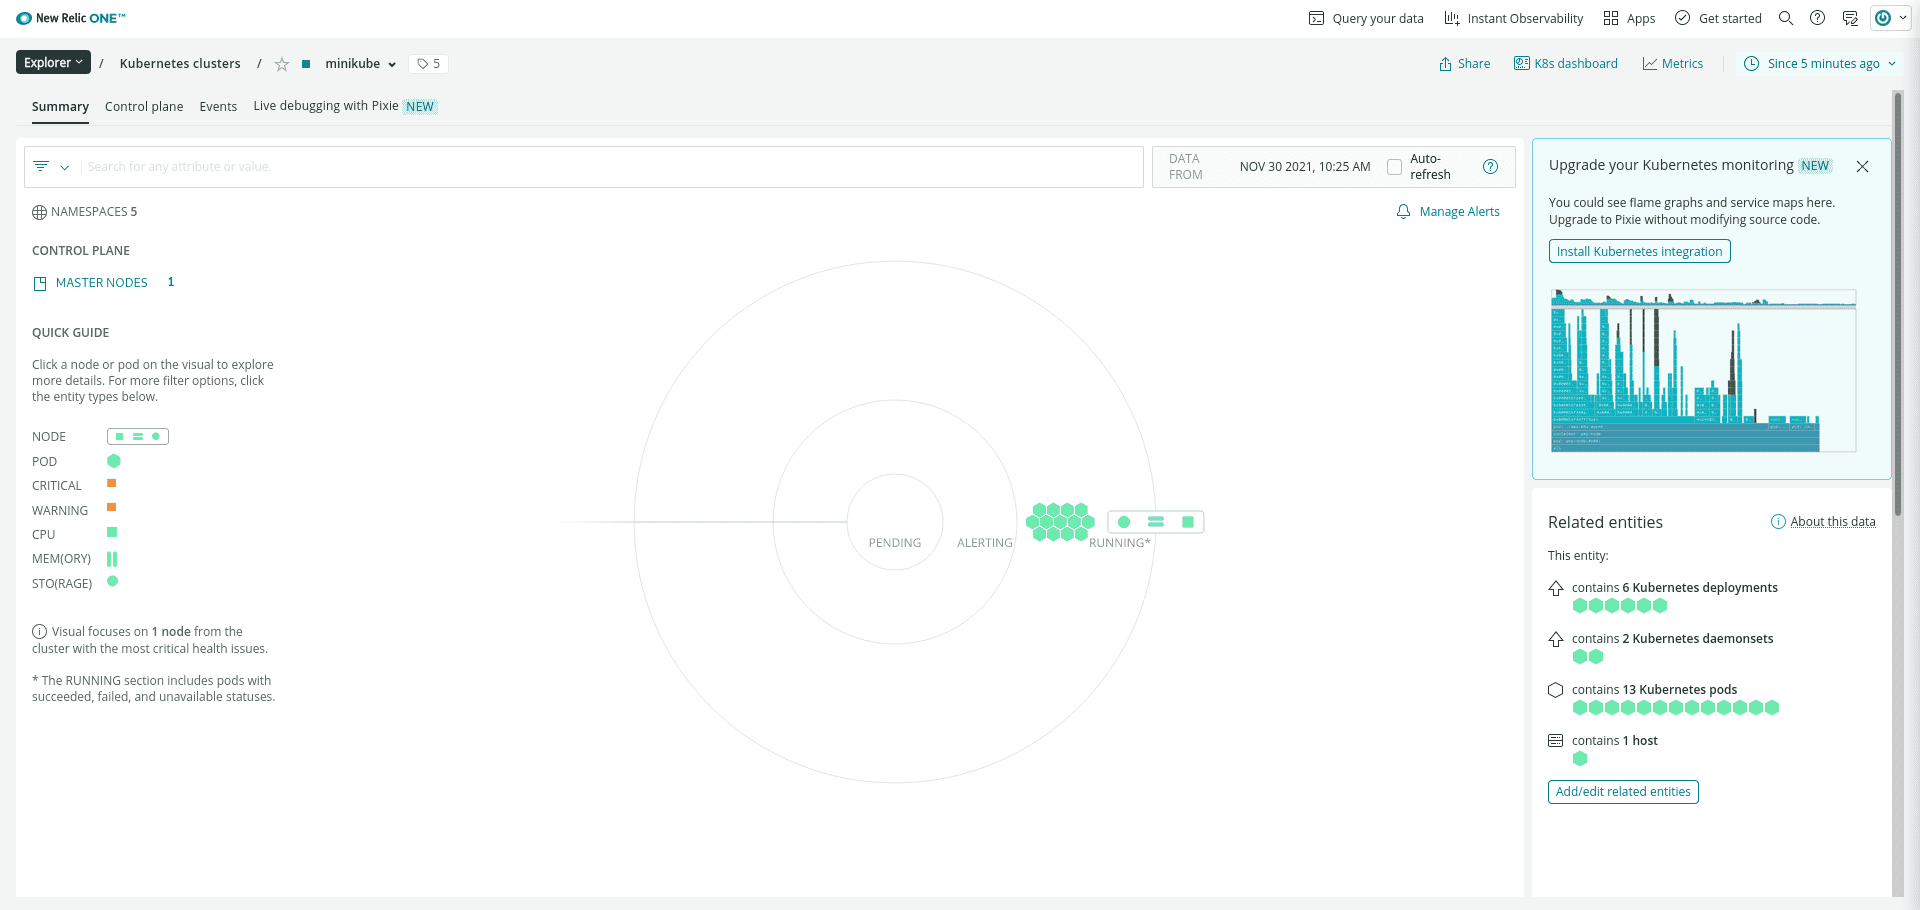Click the attribute search input field
The width and height of the screenshot is (1920, 910).
(610, 167)
